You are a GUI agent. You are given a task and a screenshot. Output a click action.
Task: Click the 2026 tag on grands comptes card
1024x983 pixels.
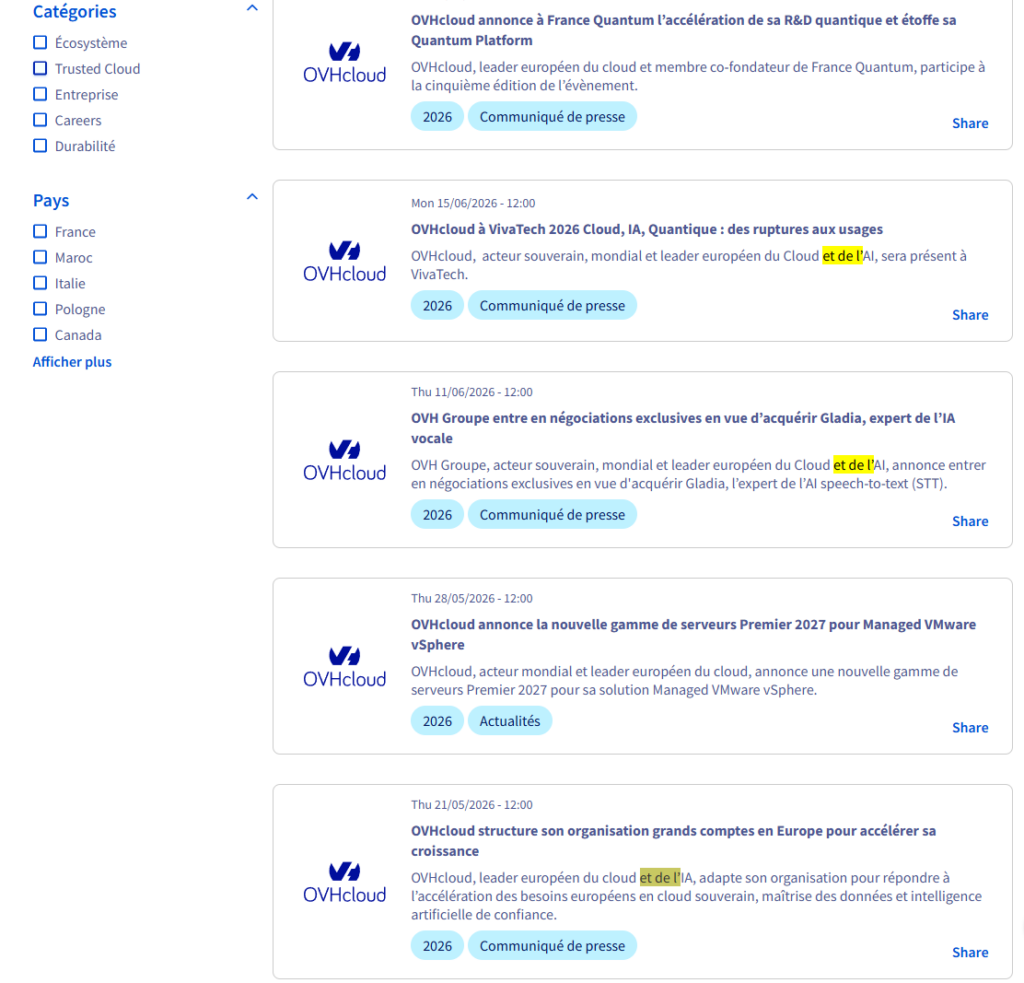tap(437, 946)
